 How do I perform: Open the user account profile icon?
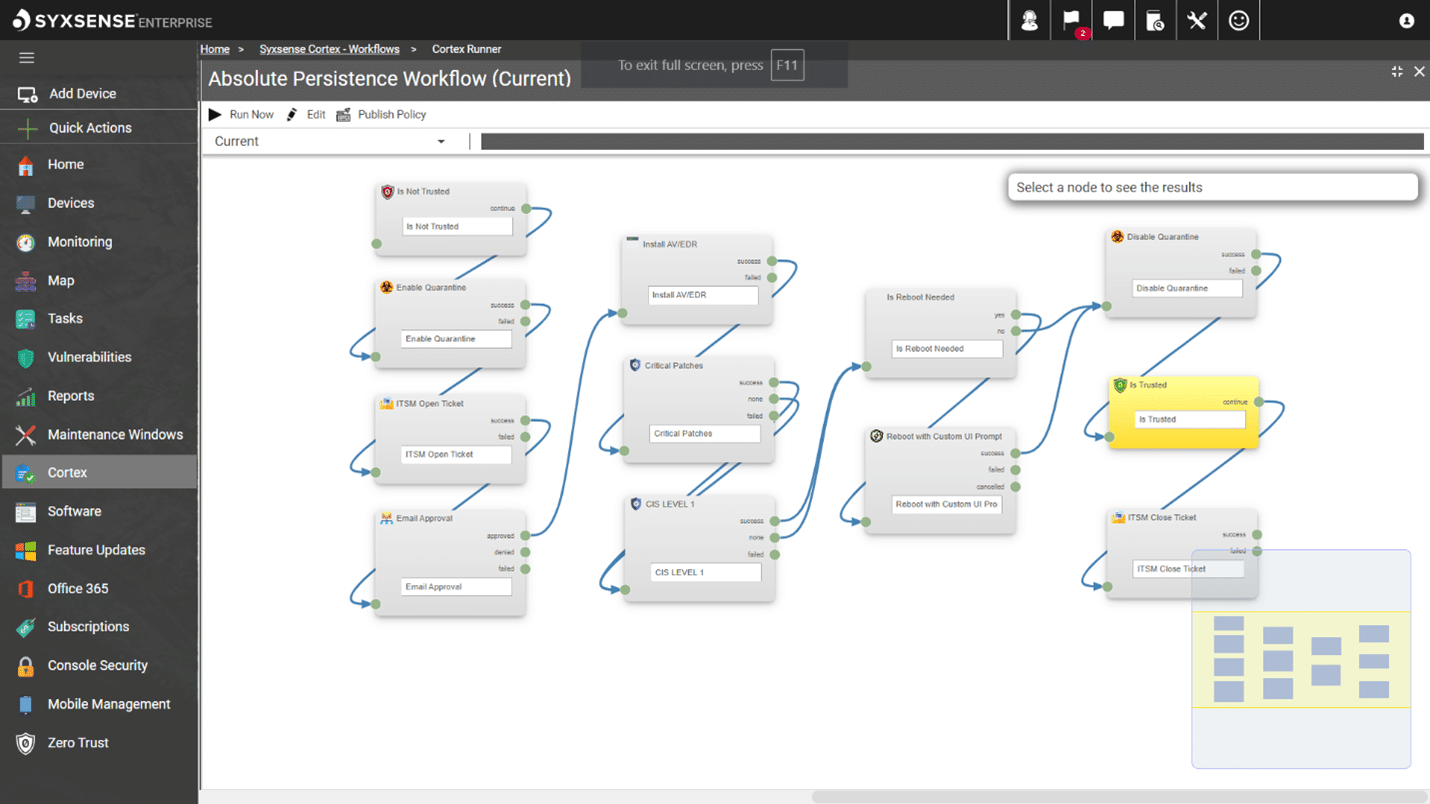click(1406, 21)
